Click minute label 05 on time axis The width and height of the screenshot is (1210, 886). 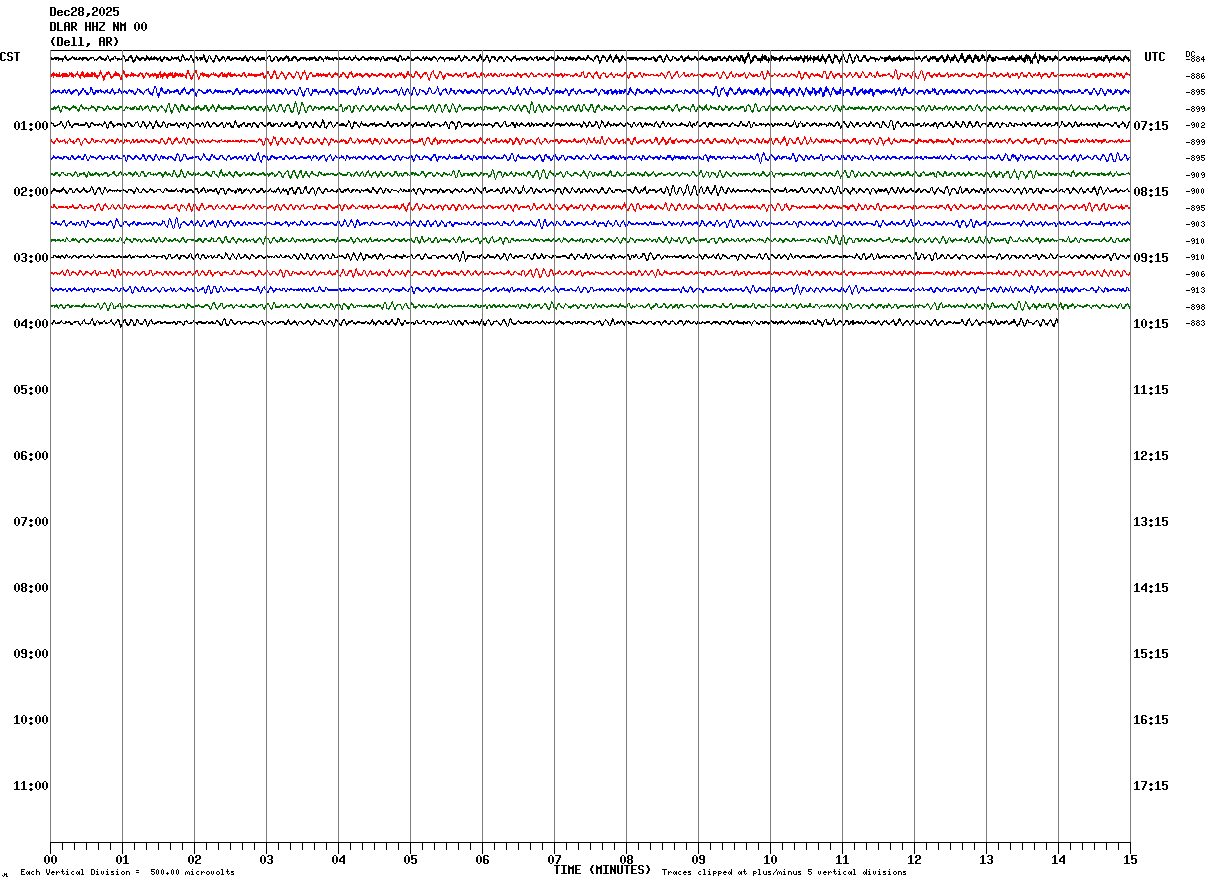pos(410,860)
